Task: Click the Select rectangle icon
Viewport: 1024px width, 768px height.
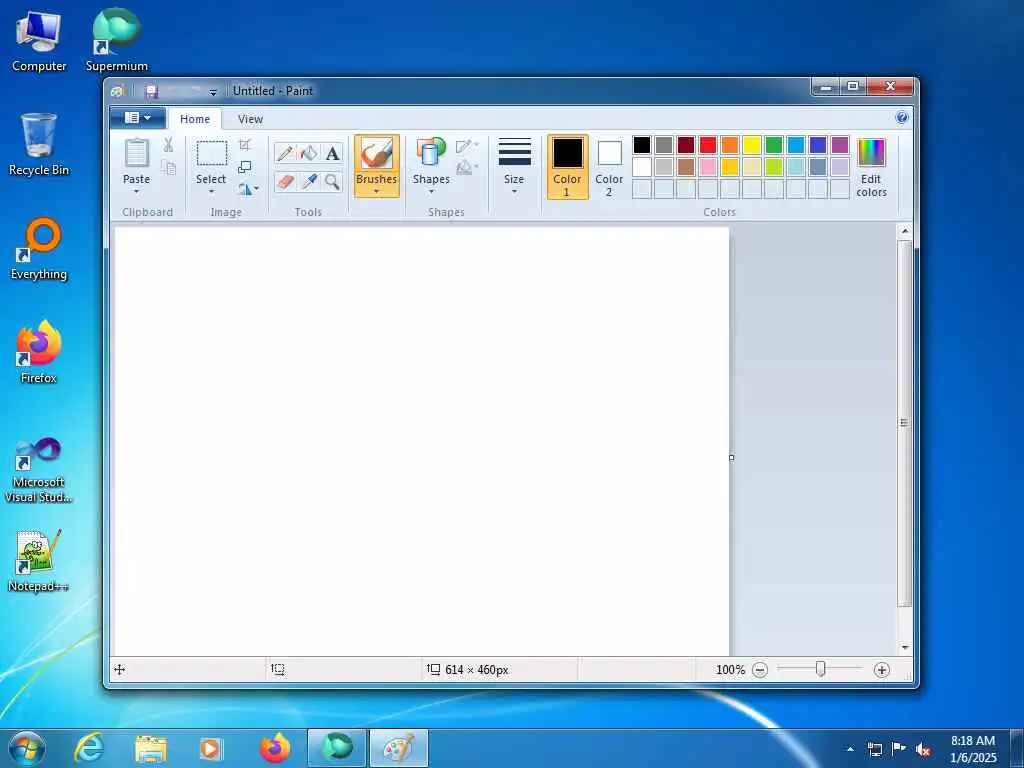Action: (212, 154)
